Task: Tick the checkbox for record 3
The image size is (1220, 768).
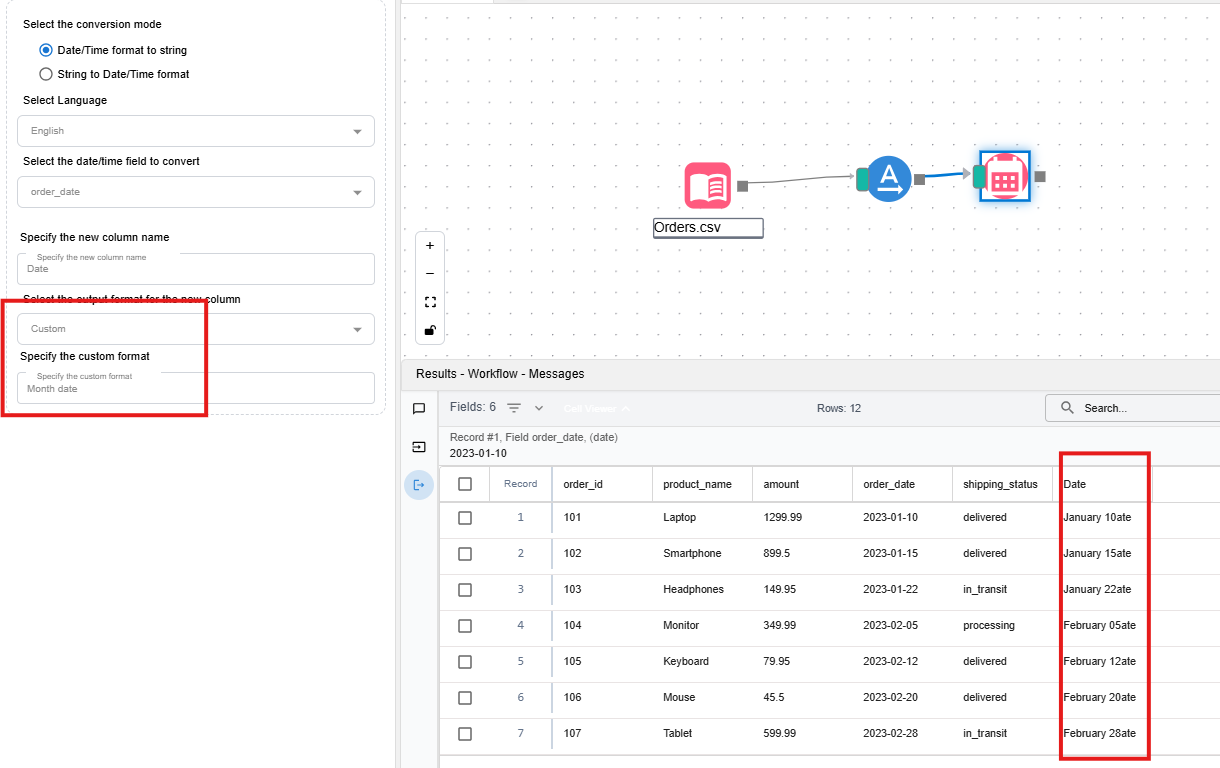Action: [x=465, y=590]
